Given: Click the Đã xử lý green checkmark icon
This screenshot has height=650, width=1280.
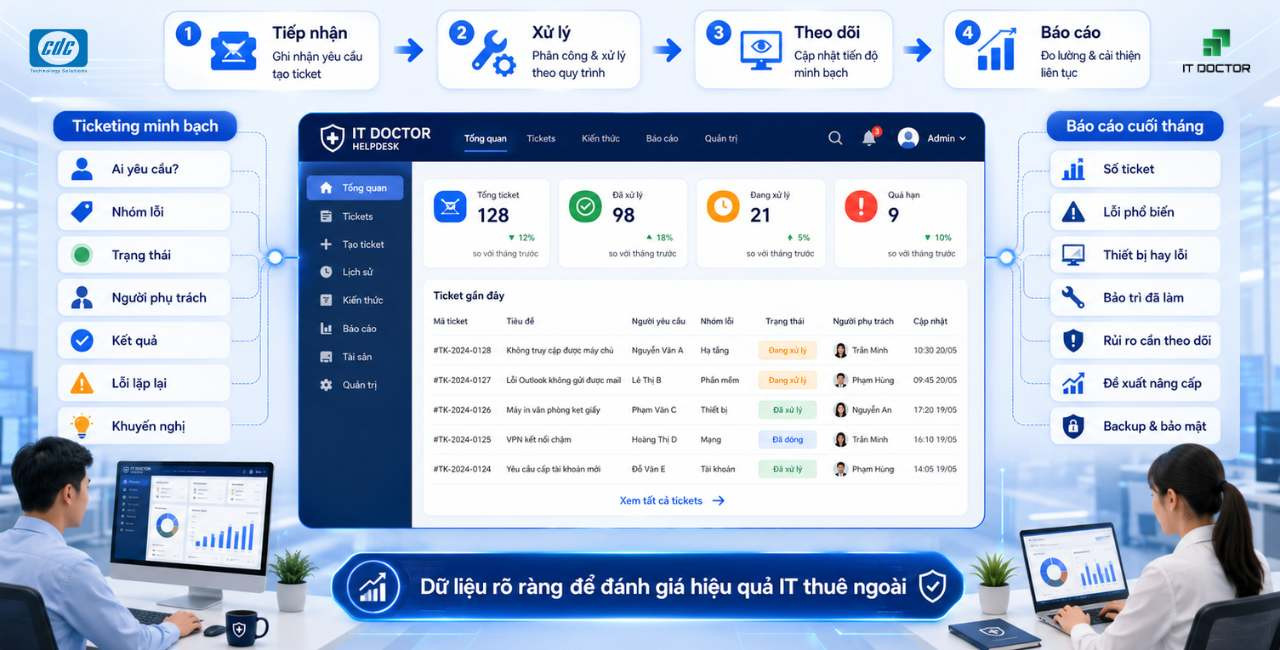Looking at the screenshot, I should coord(585,206).
